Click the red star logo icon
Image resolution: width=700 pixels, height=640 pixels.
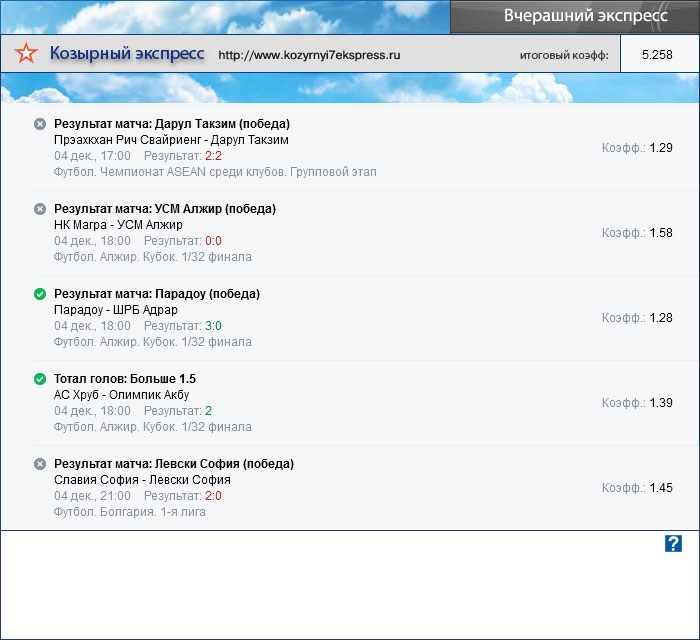(x=28, y=54)
